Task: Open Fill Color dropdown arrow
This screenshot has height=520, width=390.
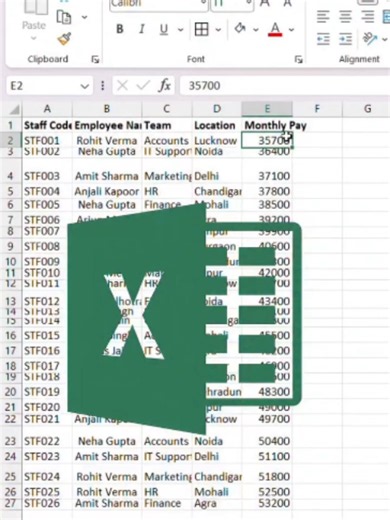Action: pos(256,30)
